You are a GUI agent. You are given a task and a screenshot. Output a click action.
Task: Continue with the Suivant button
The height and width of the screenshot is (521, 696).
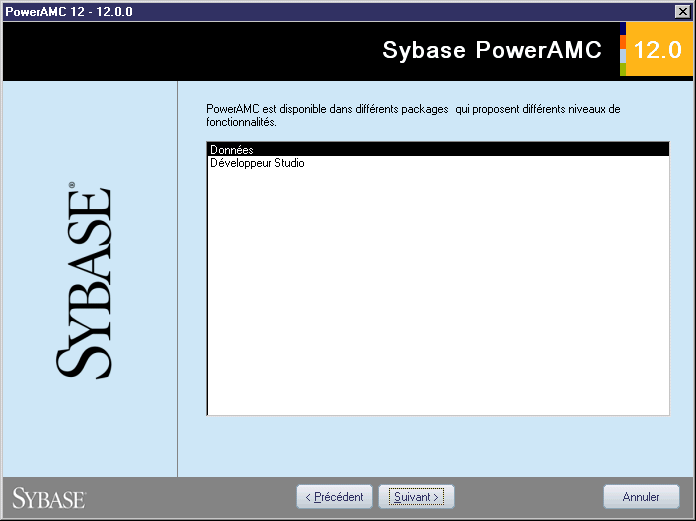point(416,497)
